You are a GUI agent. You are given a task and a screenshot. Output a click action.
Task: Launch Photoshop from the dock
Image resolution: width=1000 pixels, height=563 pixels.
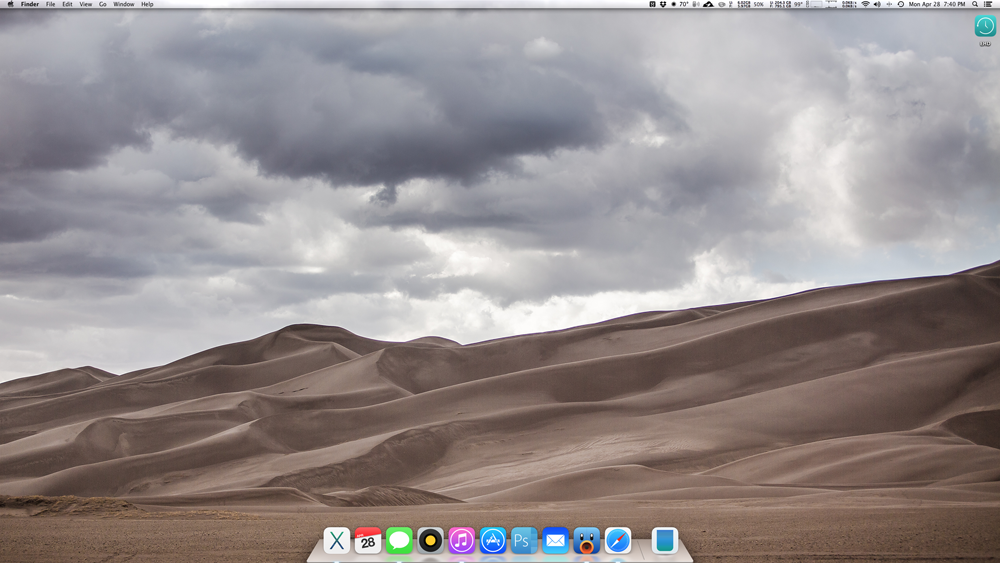[524, 541]
